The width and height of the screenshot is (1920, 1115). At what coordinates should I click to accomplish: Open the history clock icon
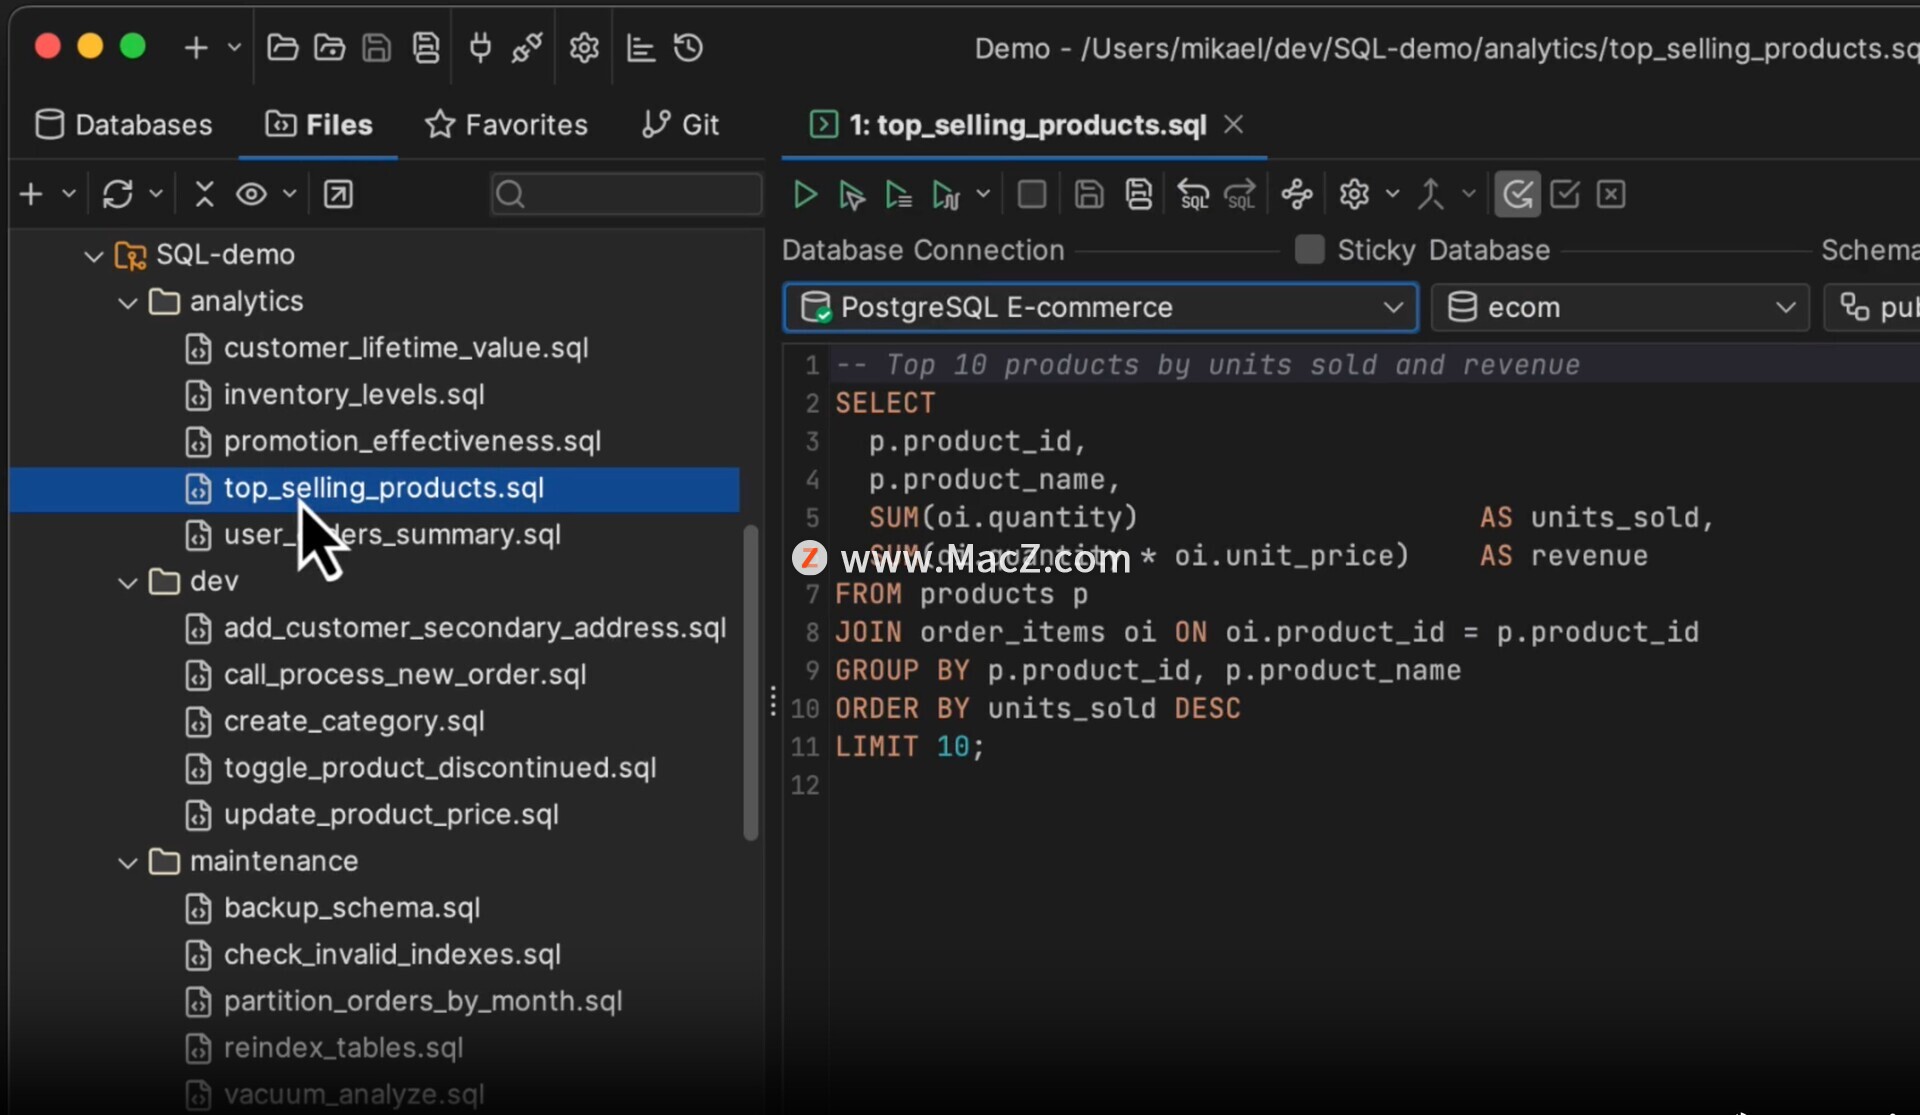click(689, 48)
